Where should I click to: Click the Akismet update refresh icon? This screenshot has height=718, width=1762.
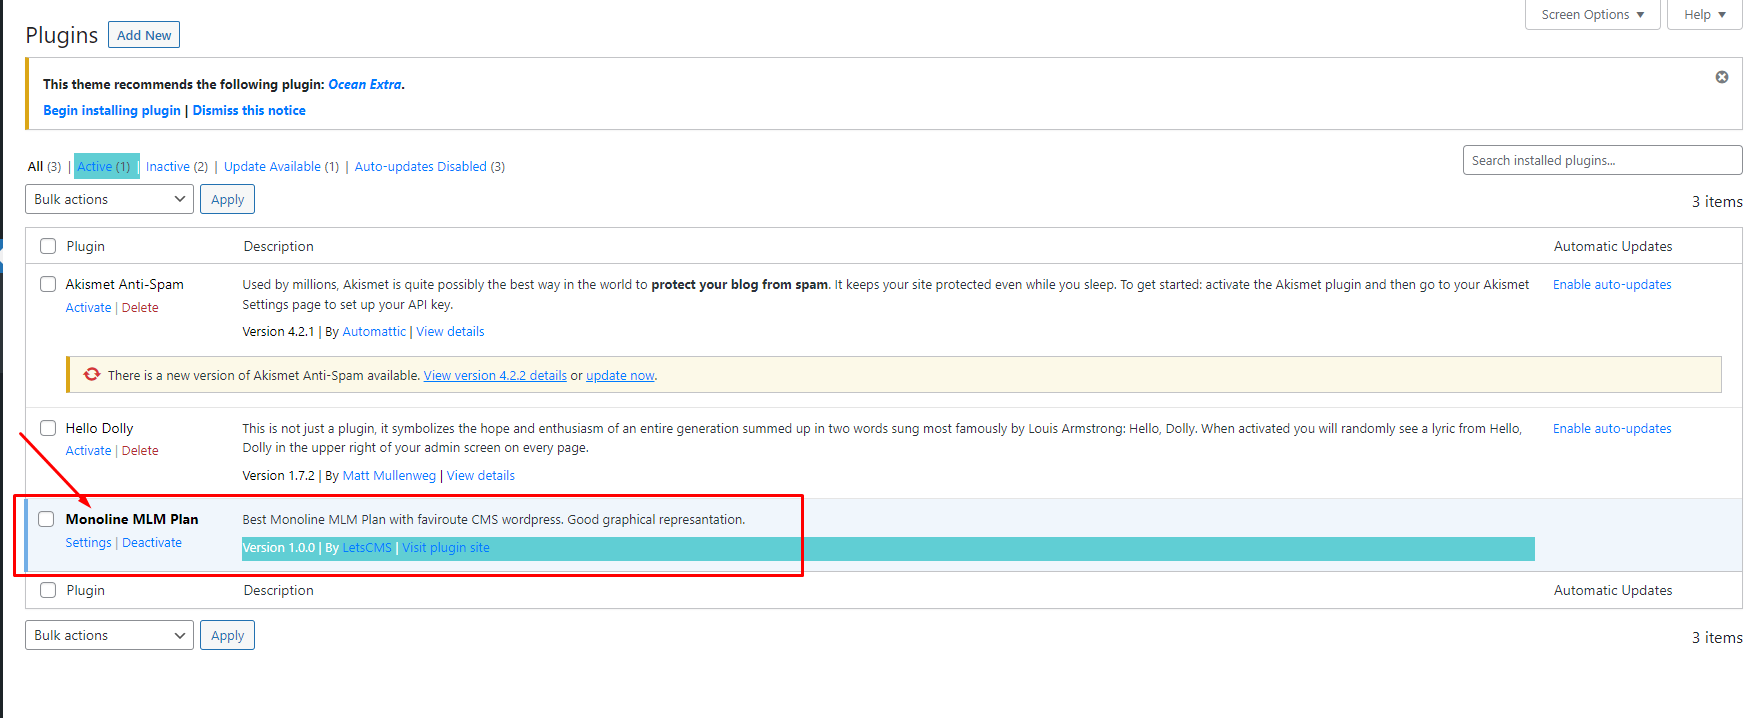tap(92, 374)
